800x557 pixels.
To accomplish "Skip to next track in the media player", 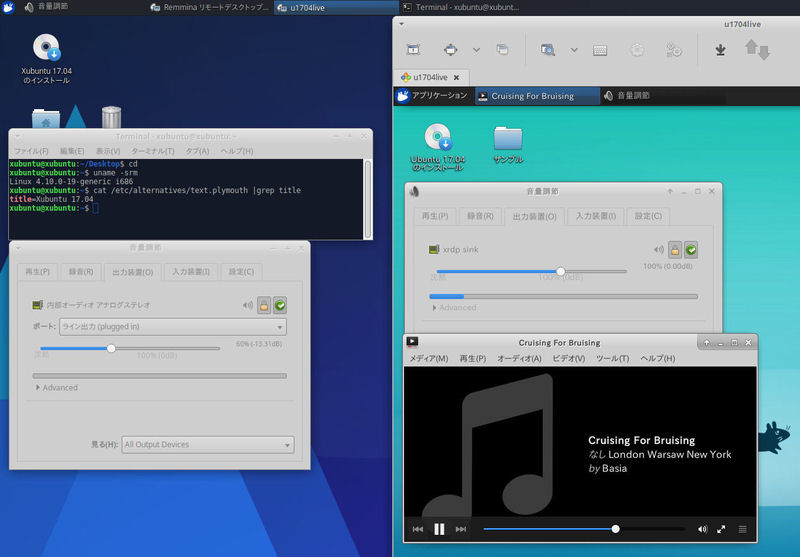I will tap(461, 529).
